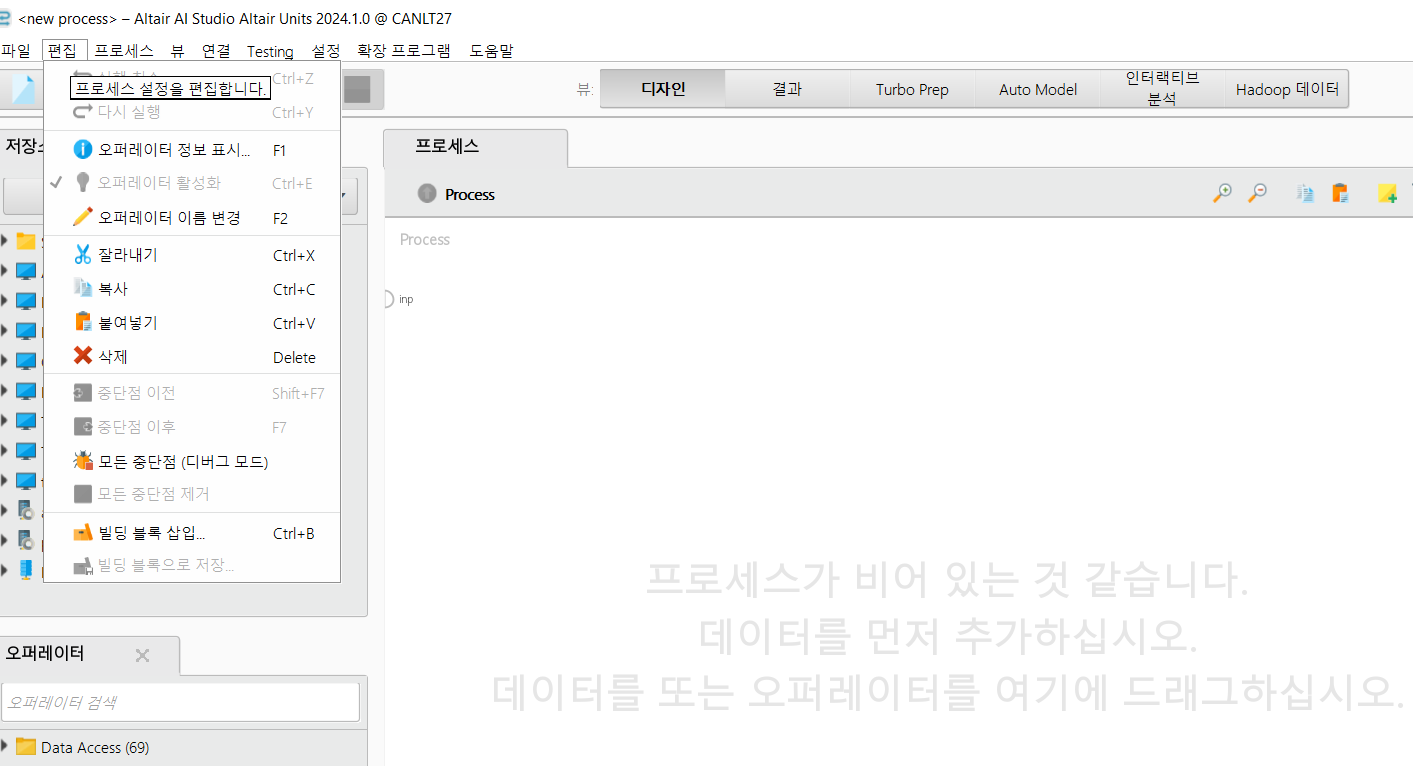The image size is (1413, 766).
Task: Open the Auto Model view
Action: tap(1037, 89)
